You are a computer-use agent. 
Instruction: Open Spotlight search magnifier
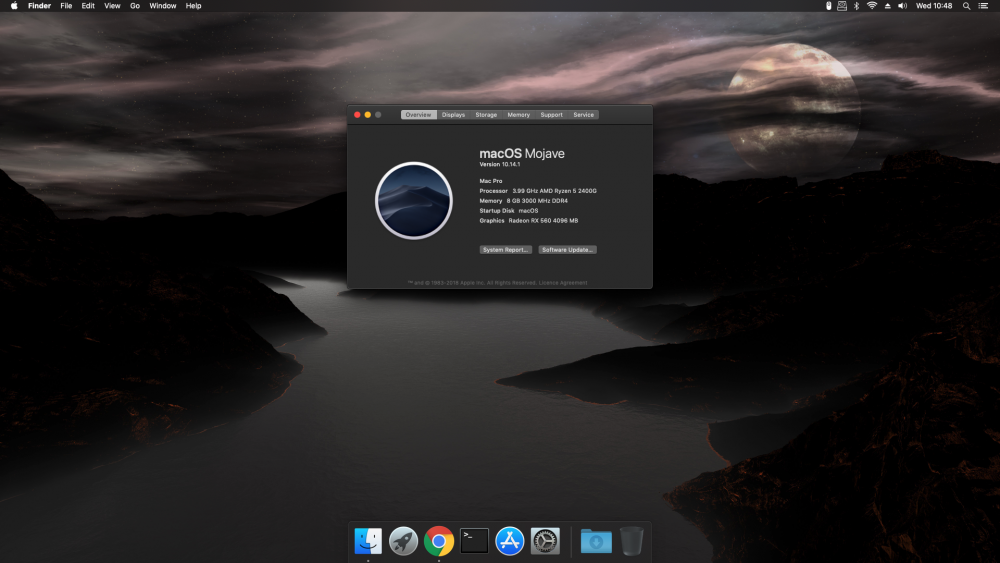(x=967, y=6)
